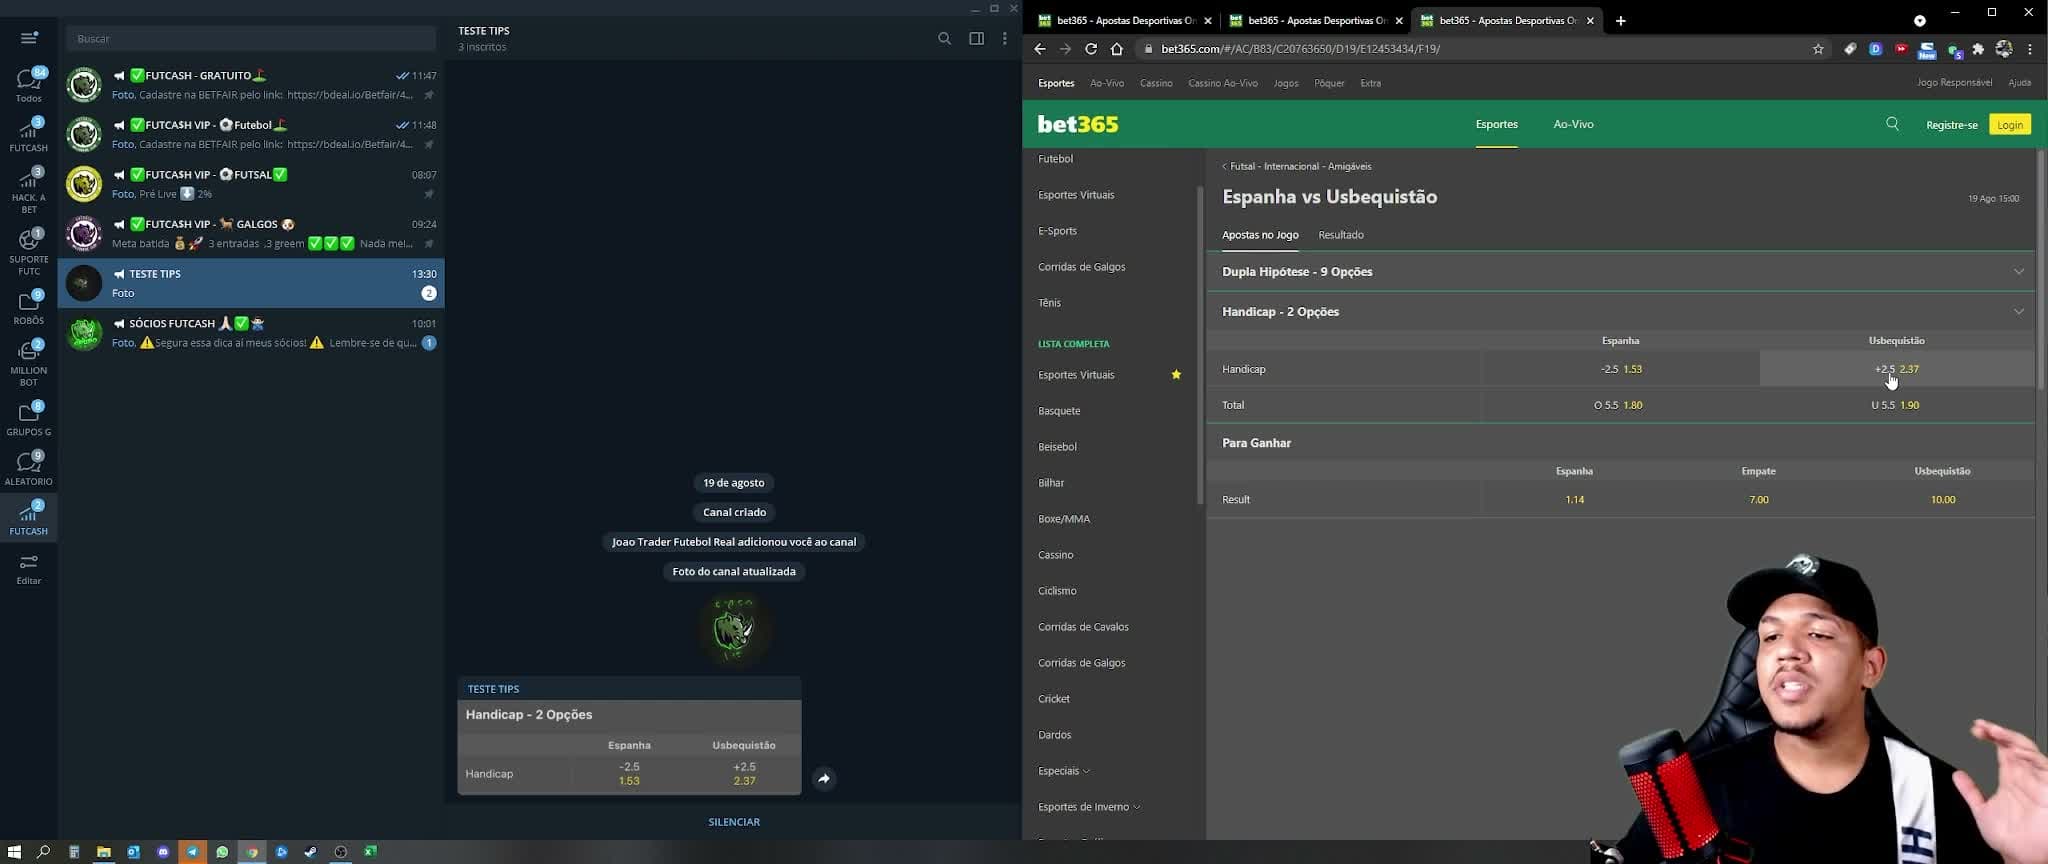Open the Todos chat folder
This screenshot has width=2048, height=864.
[x=28, y=85]
